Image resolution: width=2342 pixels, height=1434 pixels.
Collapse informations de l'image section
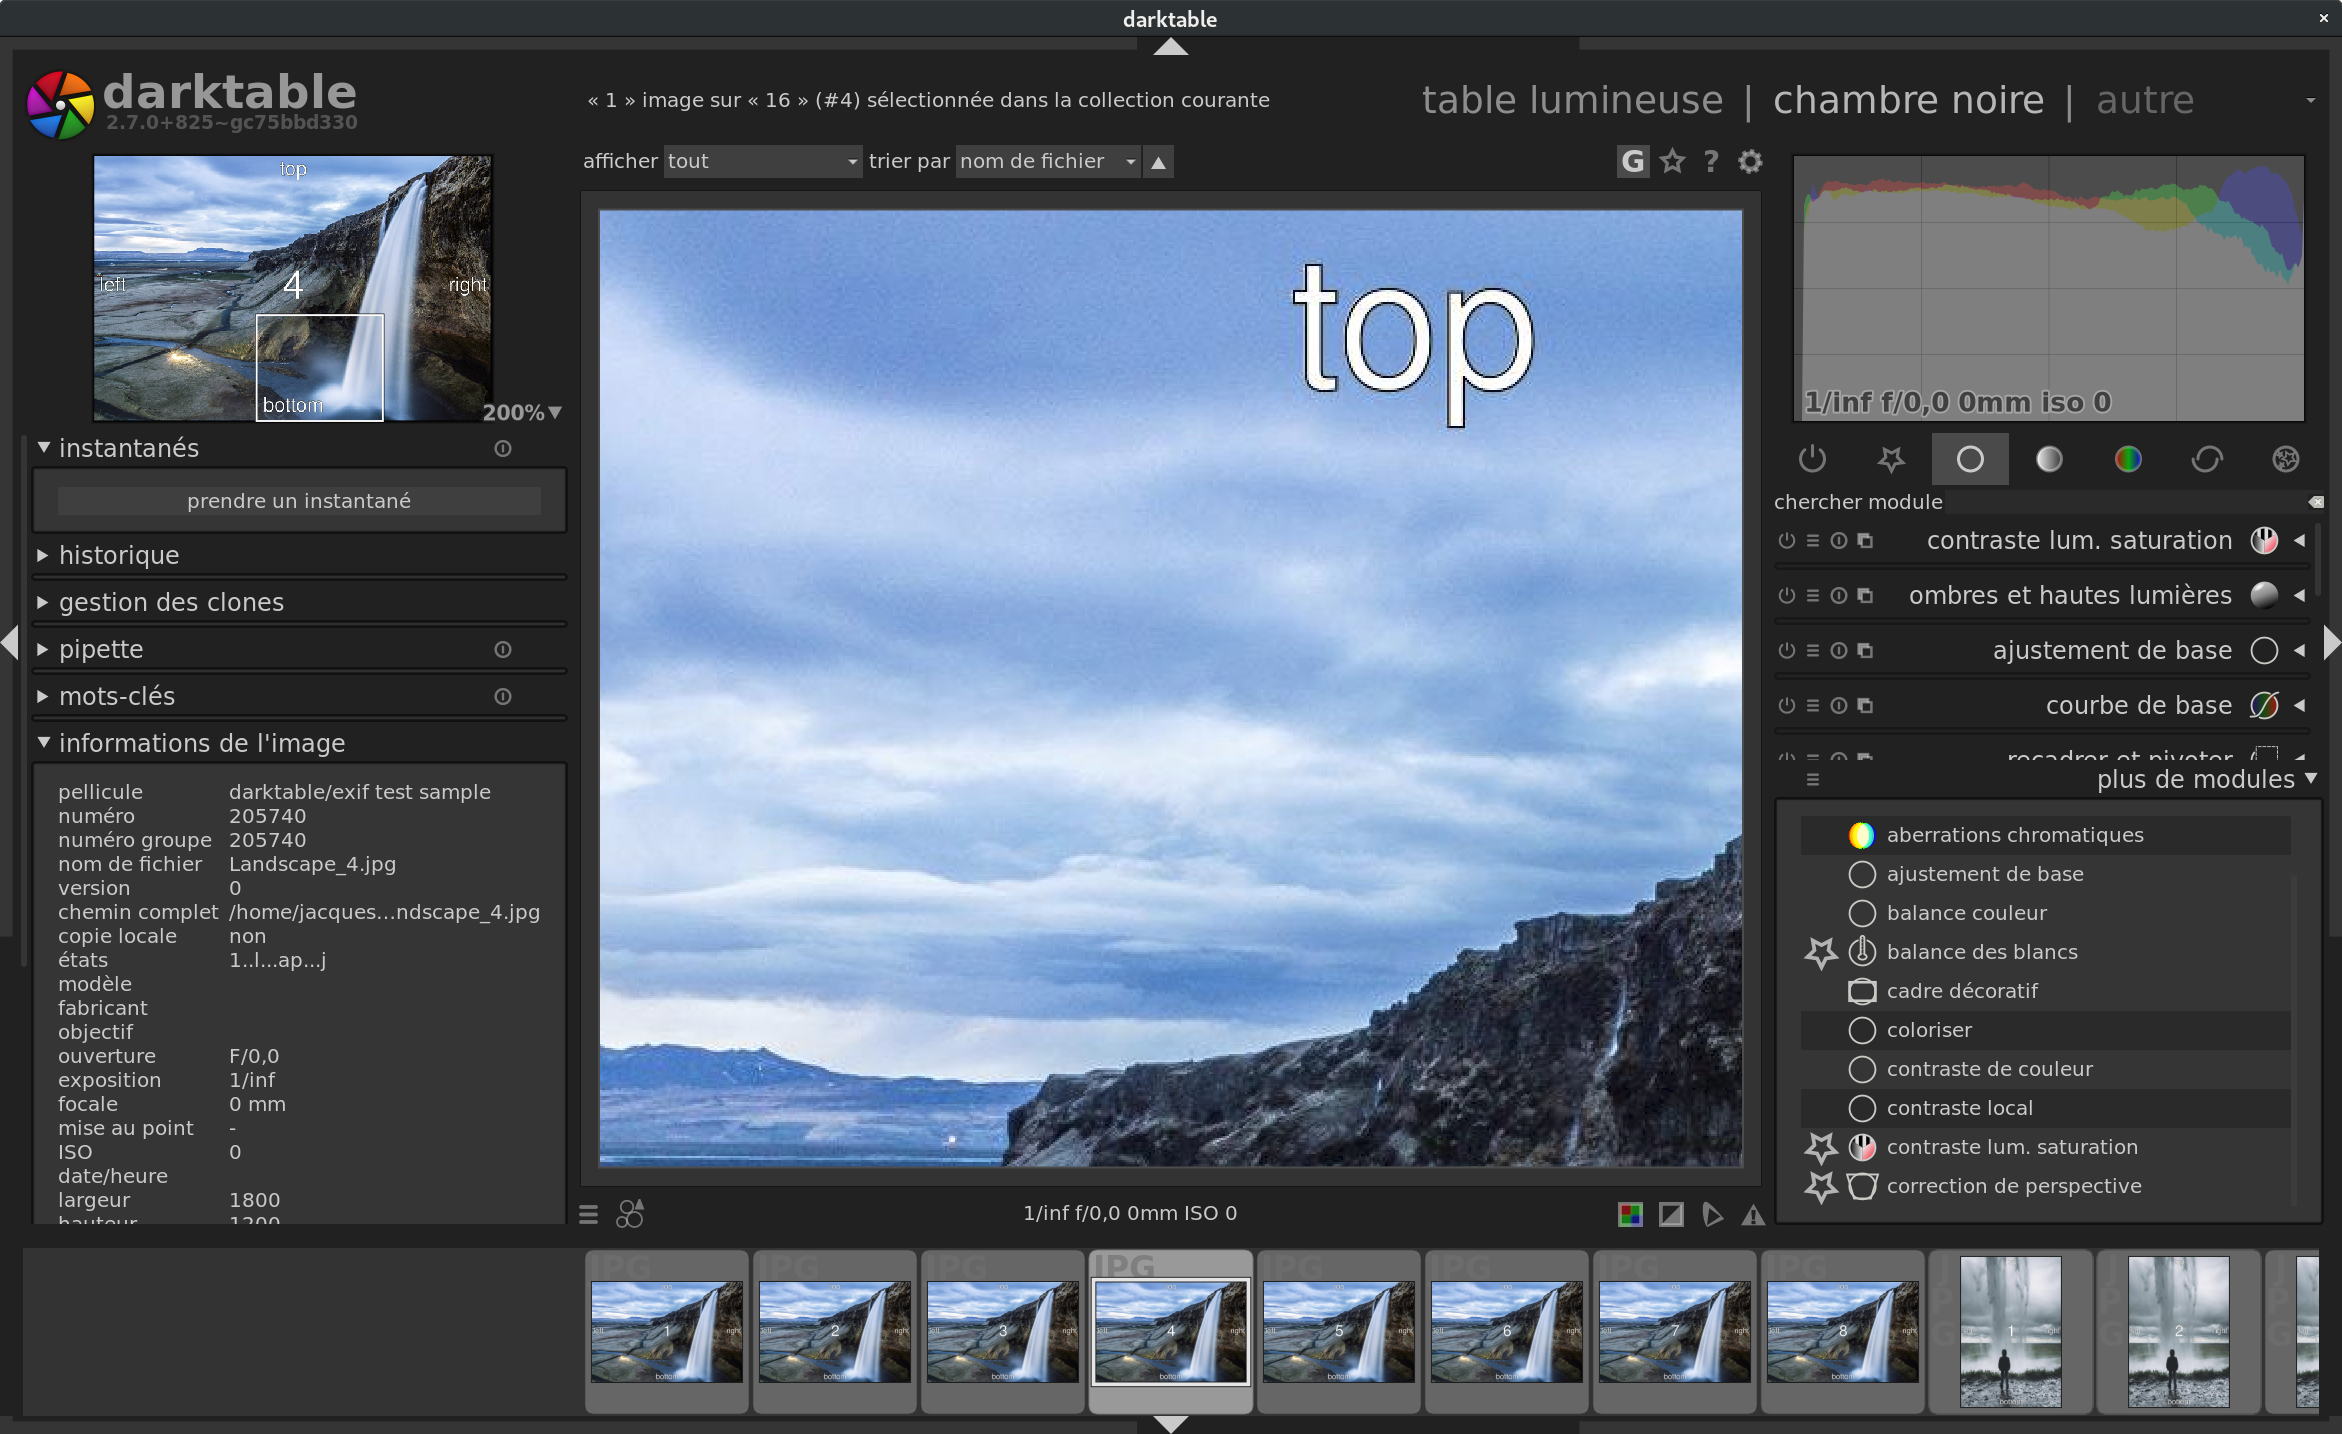coord(201,743)
